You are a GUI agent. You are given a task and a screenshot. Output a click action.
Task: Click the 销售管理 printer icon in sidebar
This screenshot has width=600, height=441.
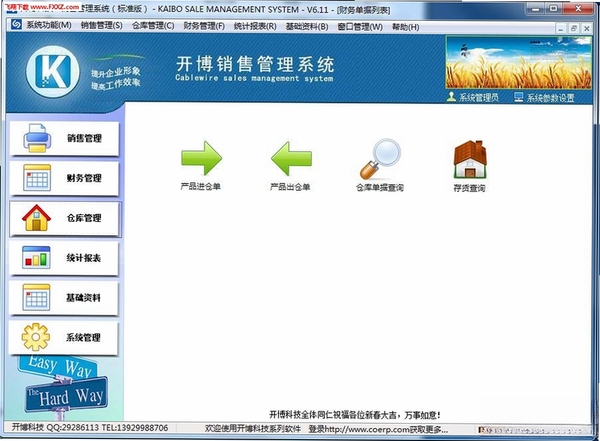click(x=37, y=138)
